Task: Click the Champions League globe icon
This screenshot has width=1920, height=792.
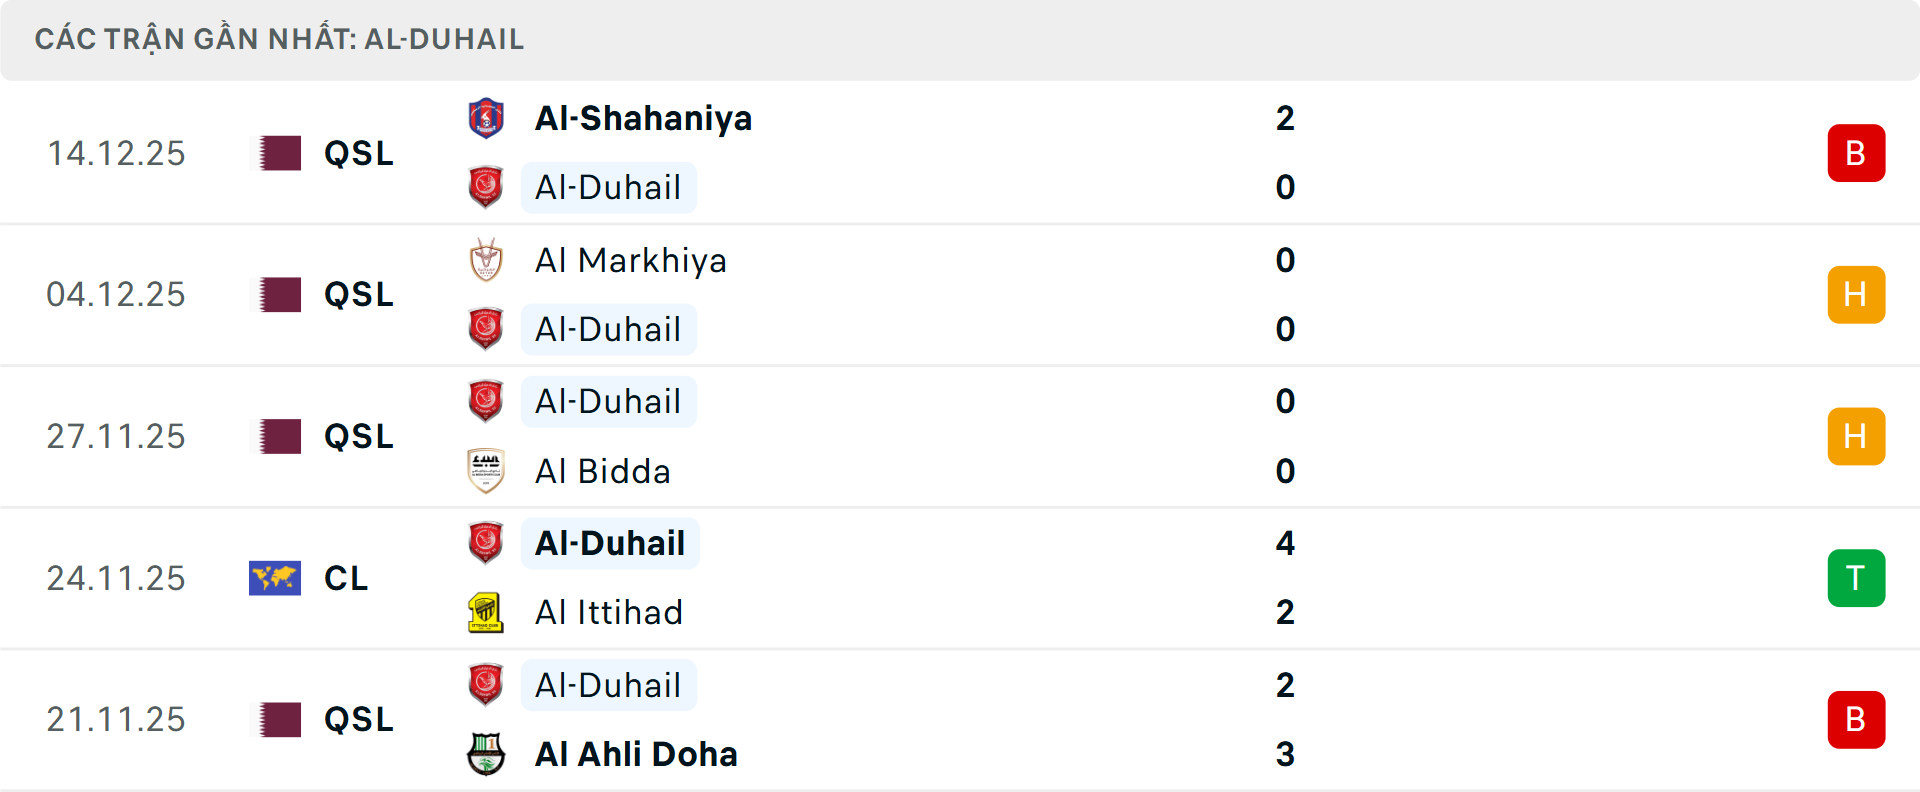Action: click(x=276, y=577)
